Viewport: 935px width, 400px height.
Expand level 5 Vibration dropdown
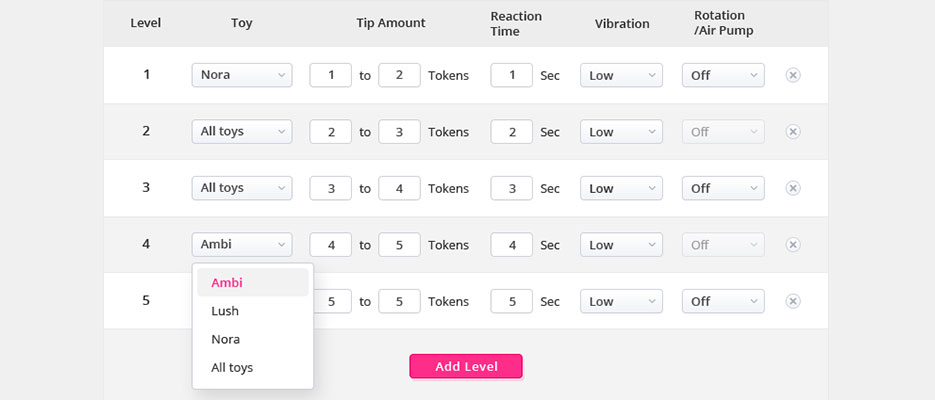(621, 301)
